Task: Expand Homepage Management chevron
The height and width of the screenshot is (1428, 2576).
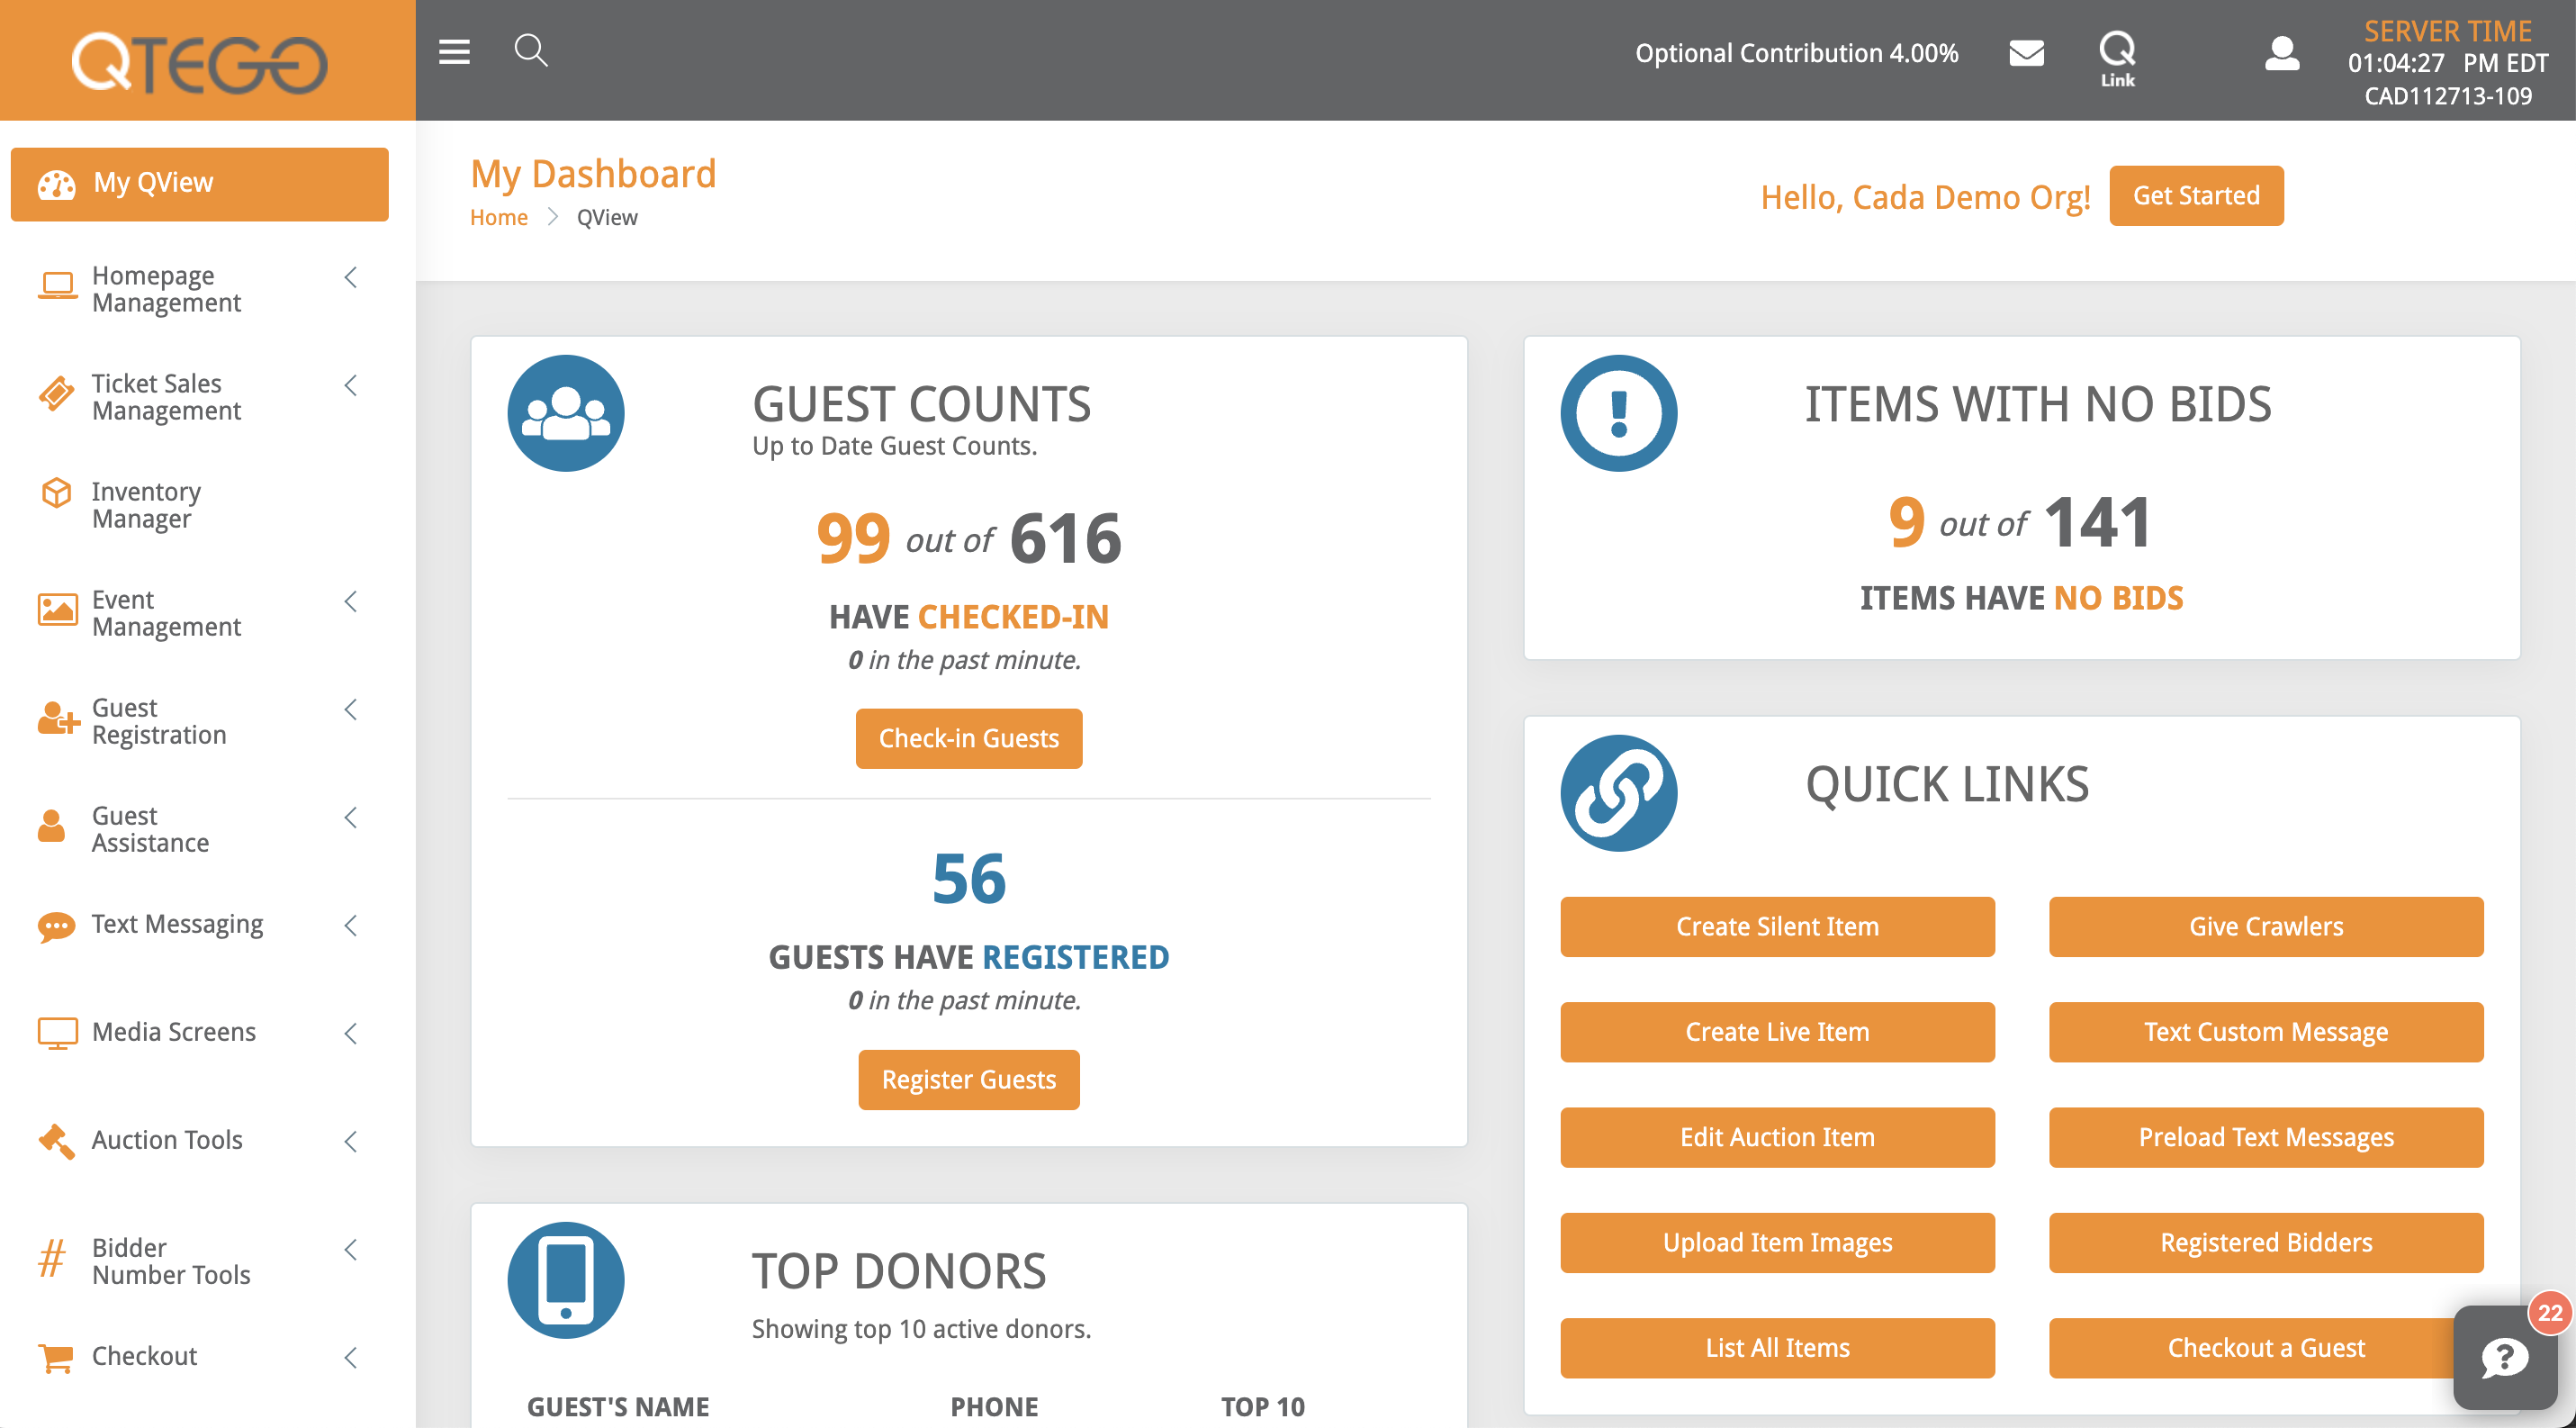Action: pyautogui.click(x=351, y=278)
